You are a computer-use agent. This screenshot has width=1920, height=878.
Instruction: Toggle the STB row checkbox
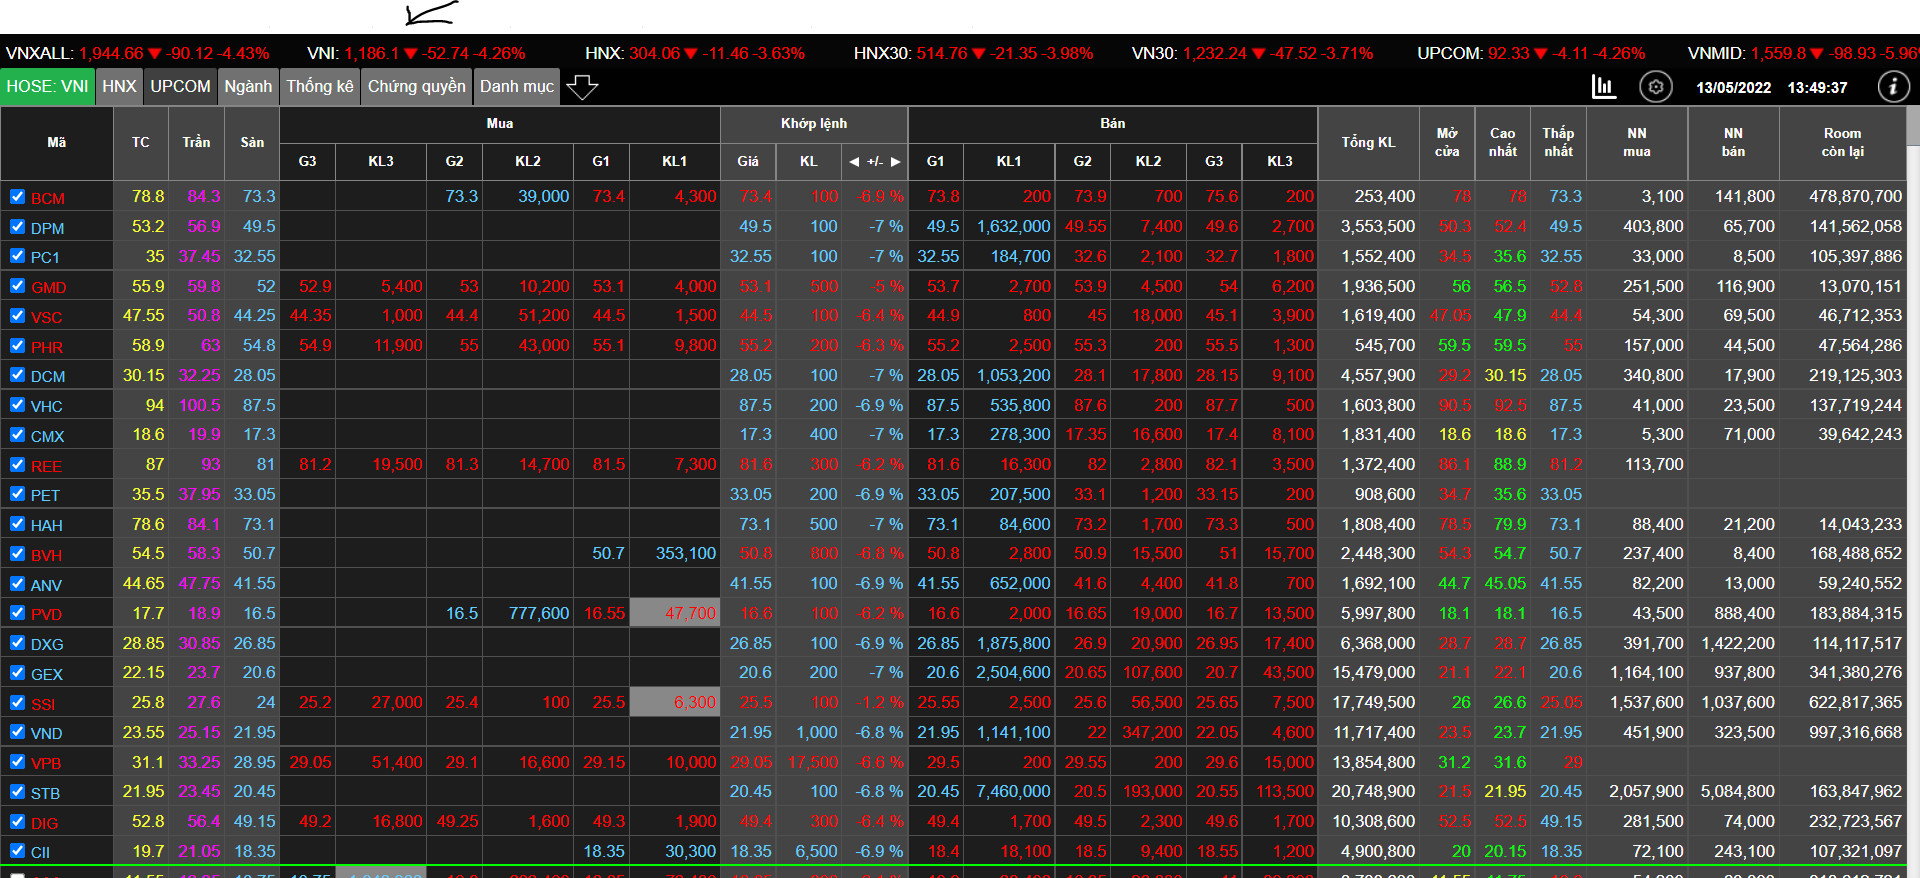click(17, 792)
